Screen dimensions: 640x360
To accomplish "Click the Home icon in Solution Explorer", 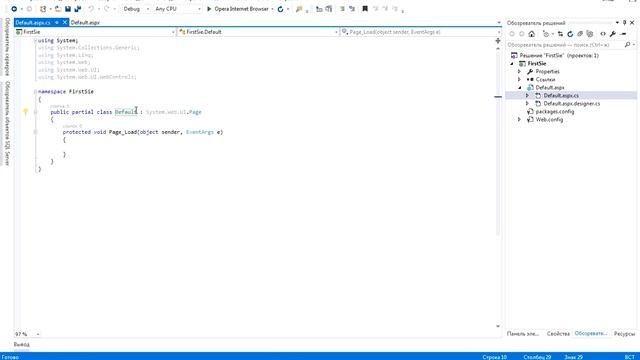I will click(531, 34).
